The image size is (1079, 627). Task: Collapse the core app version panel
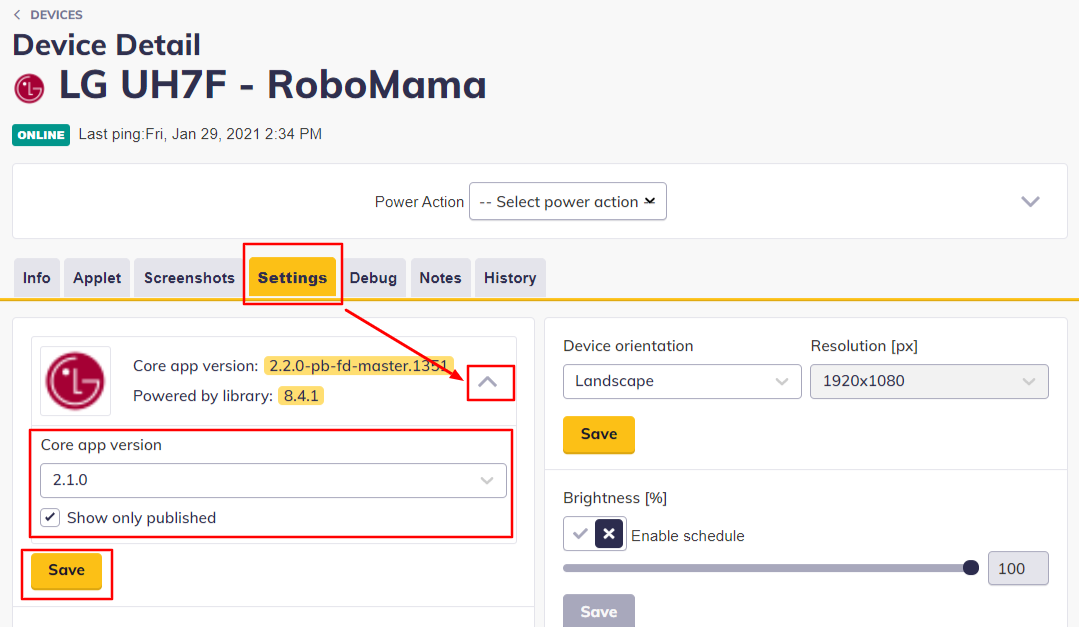[487, 382]
